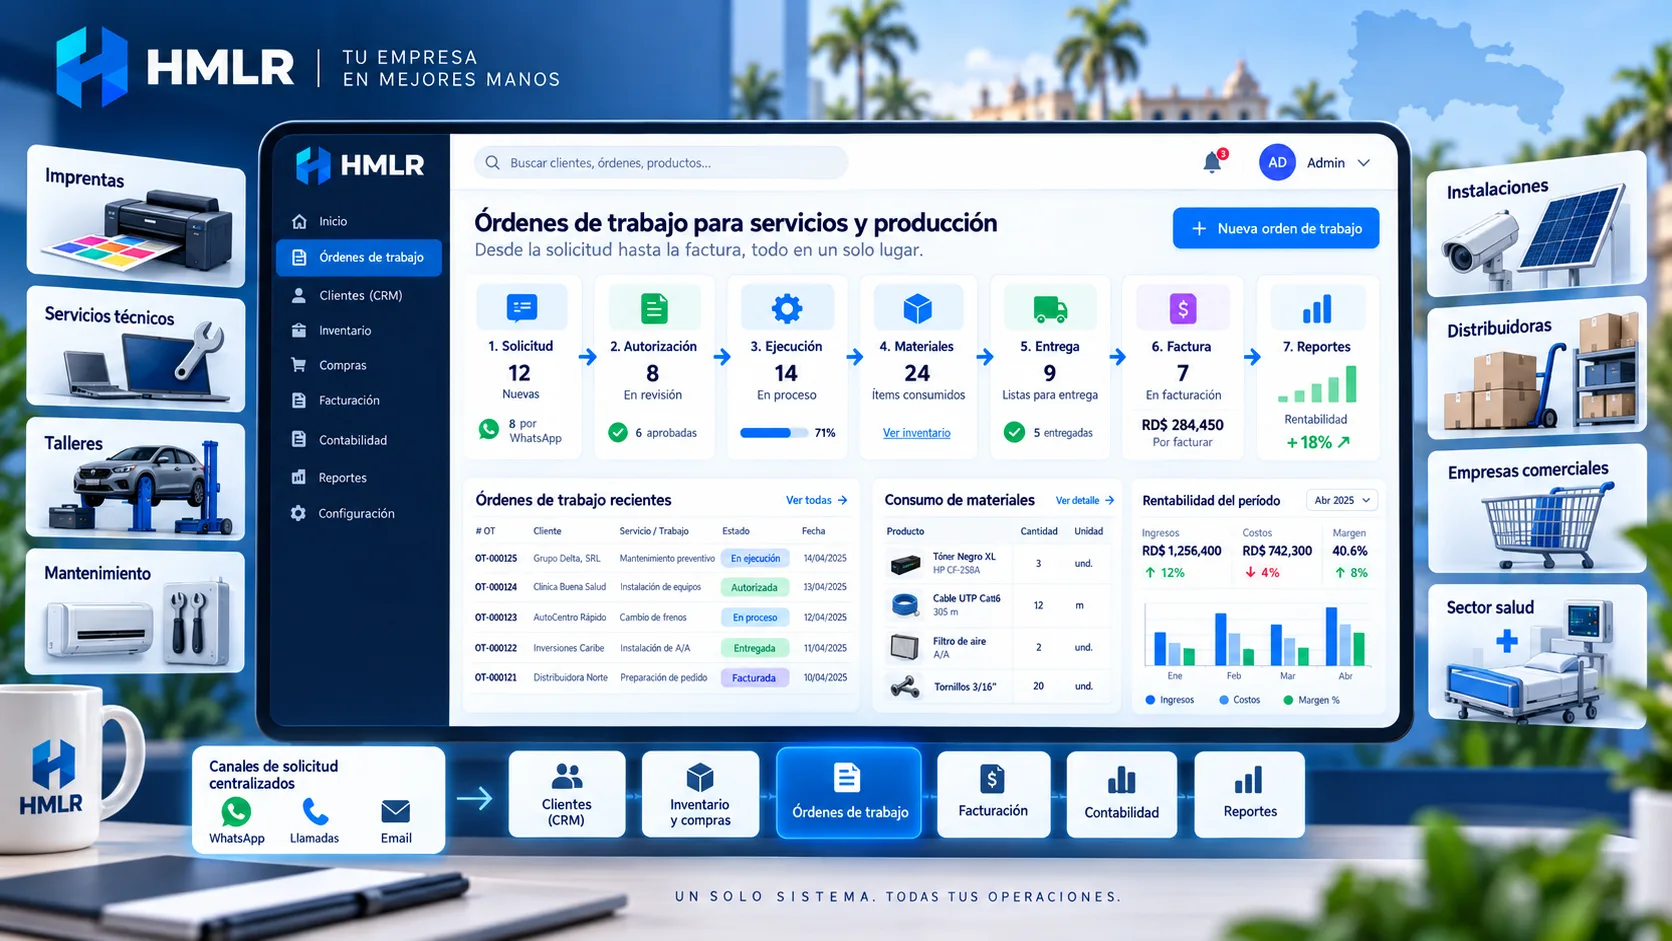Click the En proceso status badge

(754, 617)
